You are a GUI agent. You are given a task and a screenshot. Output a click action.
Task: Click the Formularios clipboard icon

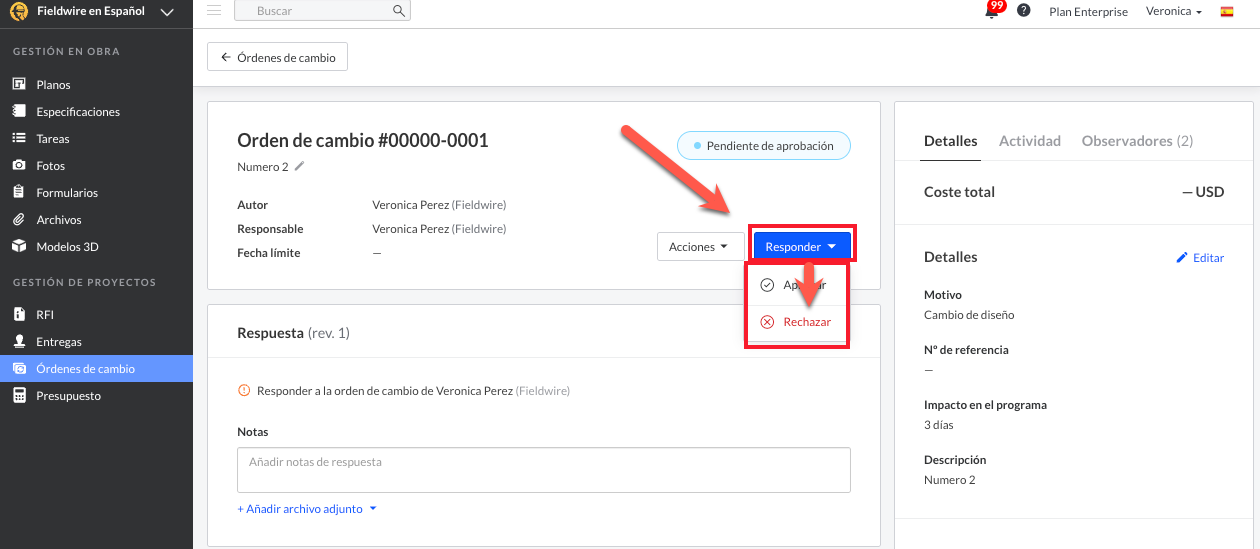click(x=18, y=192)
